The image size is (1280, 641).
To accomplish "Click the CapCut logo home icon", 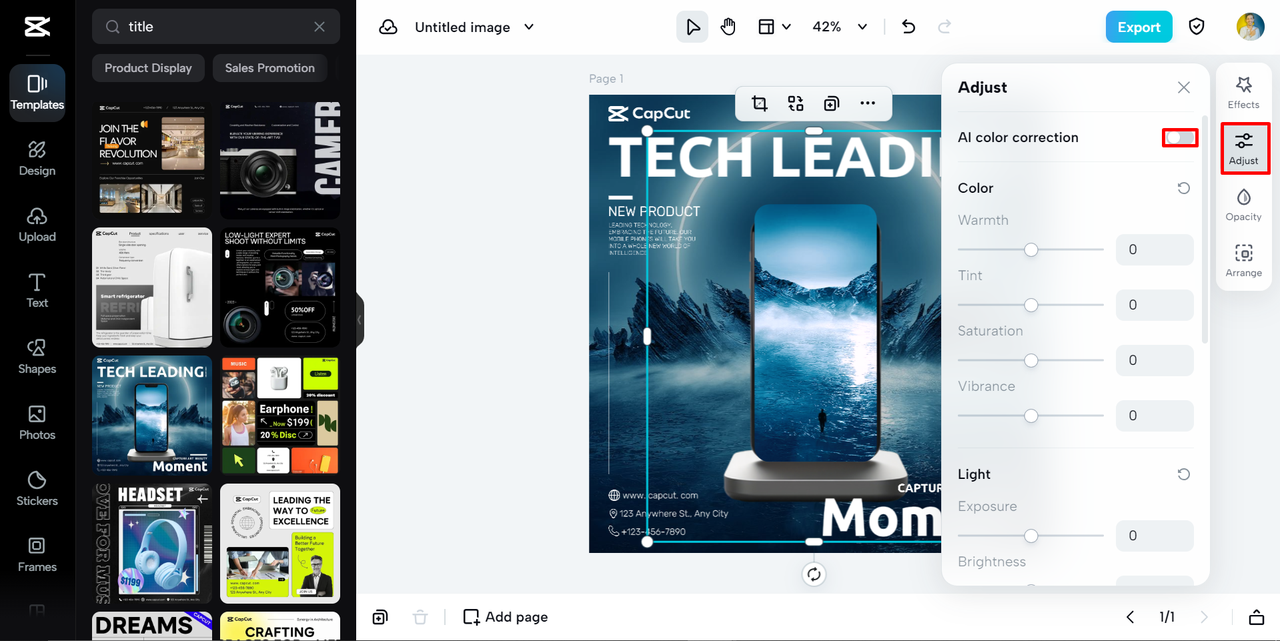I will pyautogui.click(x=37, y=28).
